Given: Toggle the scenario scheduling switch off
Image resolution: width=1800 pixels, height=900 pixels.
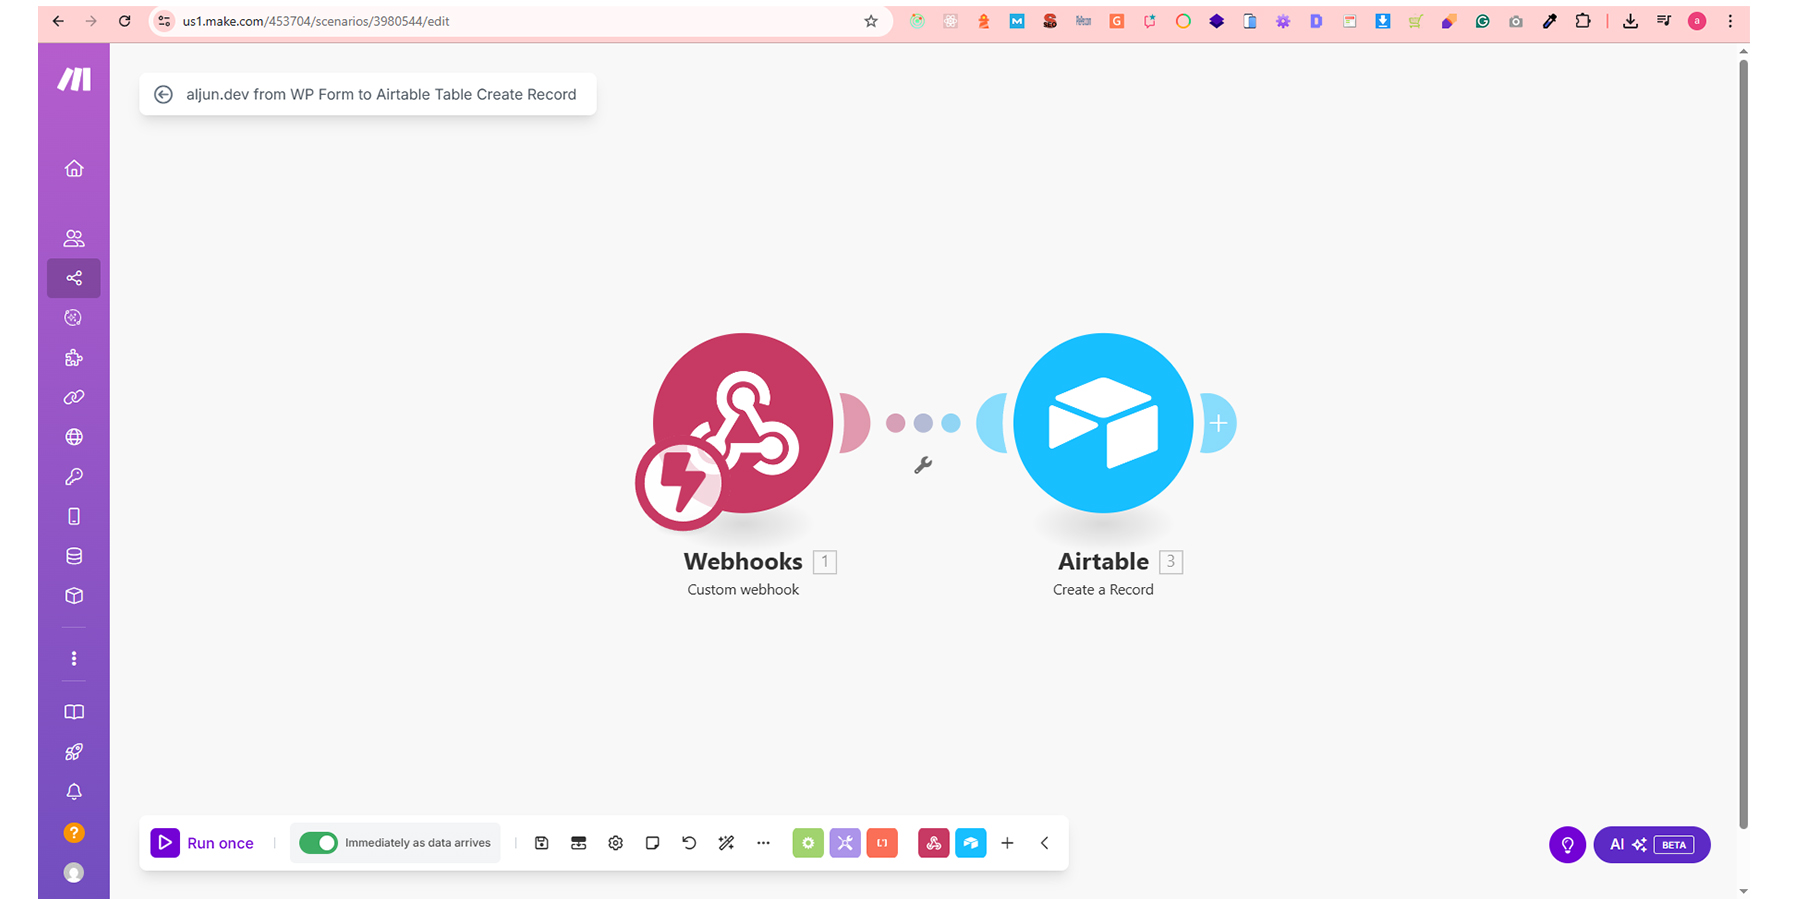Looking at the screenshot, I should [319, 843].
